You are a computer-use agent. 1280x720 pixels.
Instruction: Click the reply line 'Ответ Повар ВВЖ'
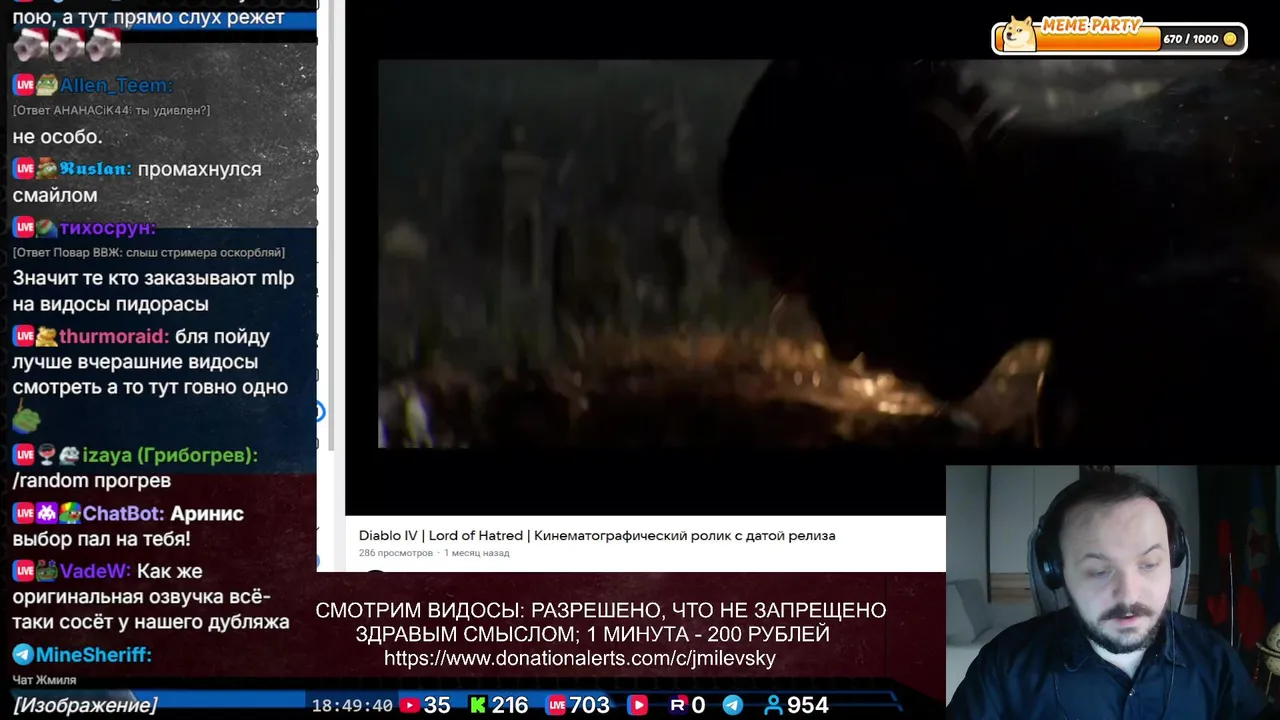pos(148,252)
